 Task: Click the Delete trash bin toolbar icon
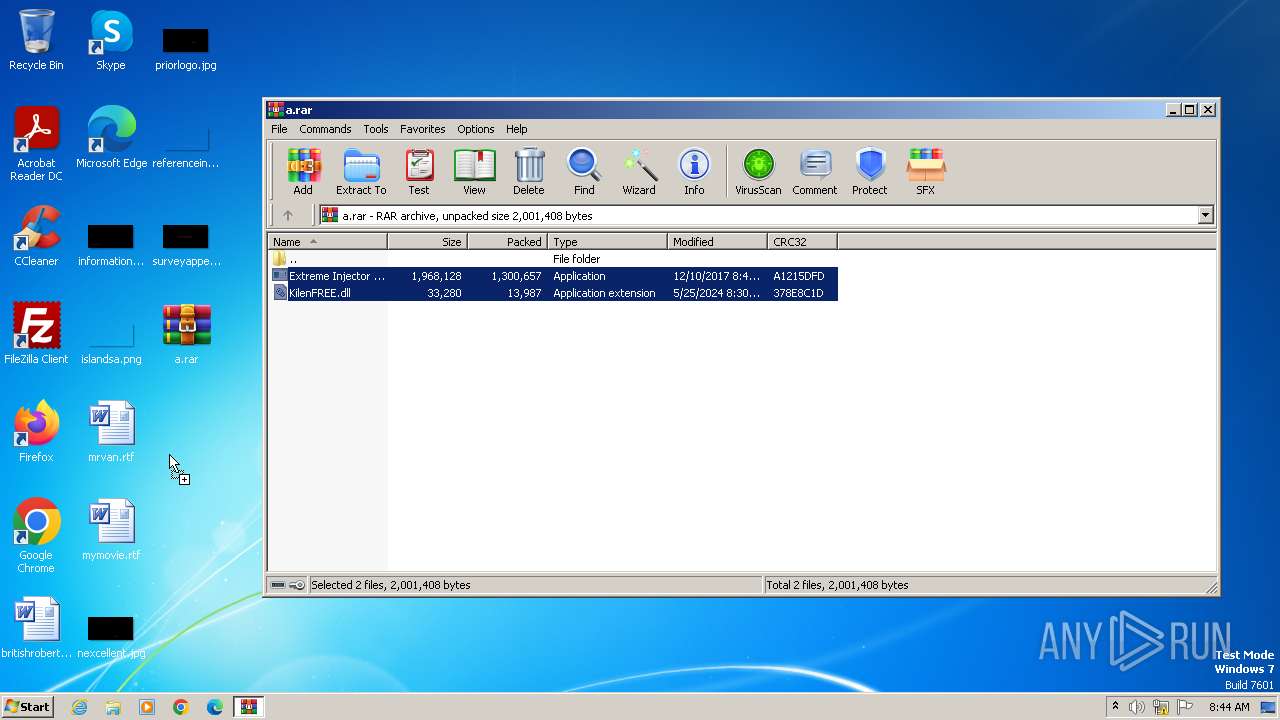point(529,172)
